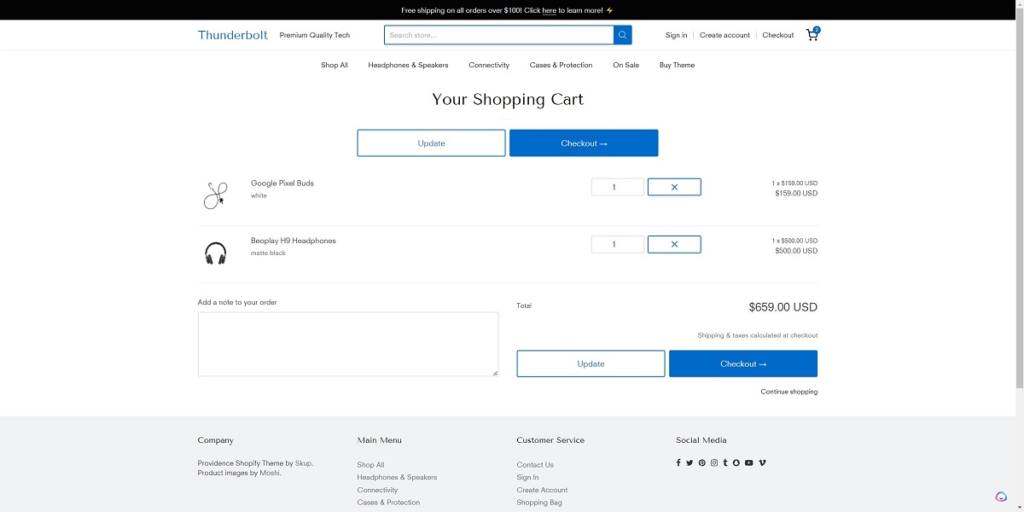
Task: Follow the Continue shopping link
Action: (788, 392)
